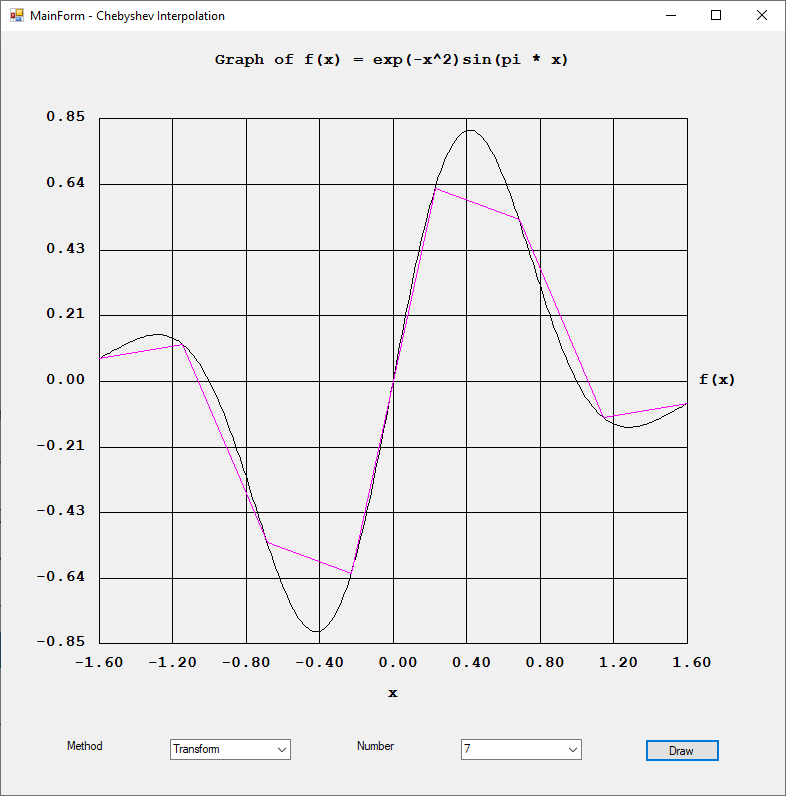Maximize the MainForm window
The width and height of the screenshot is (786, 796).
pyautogui.click(x=716, y=15)
